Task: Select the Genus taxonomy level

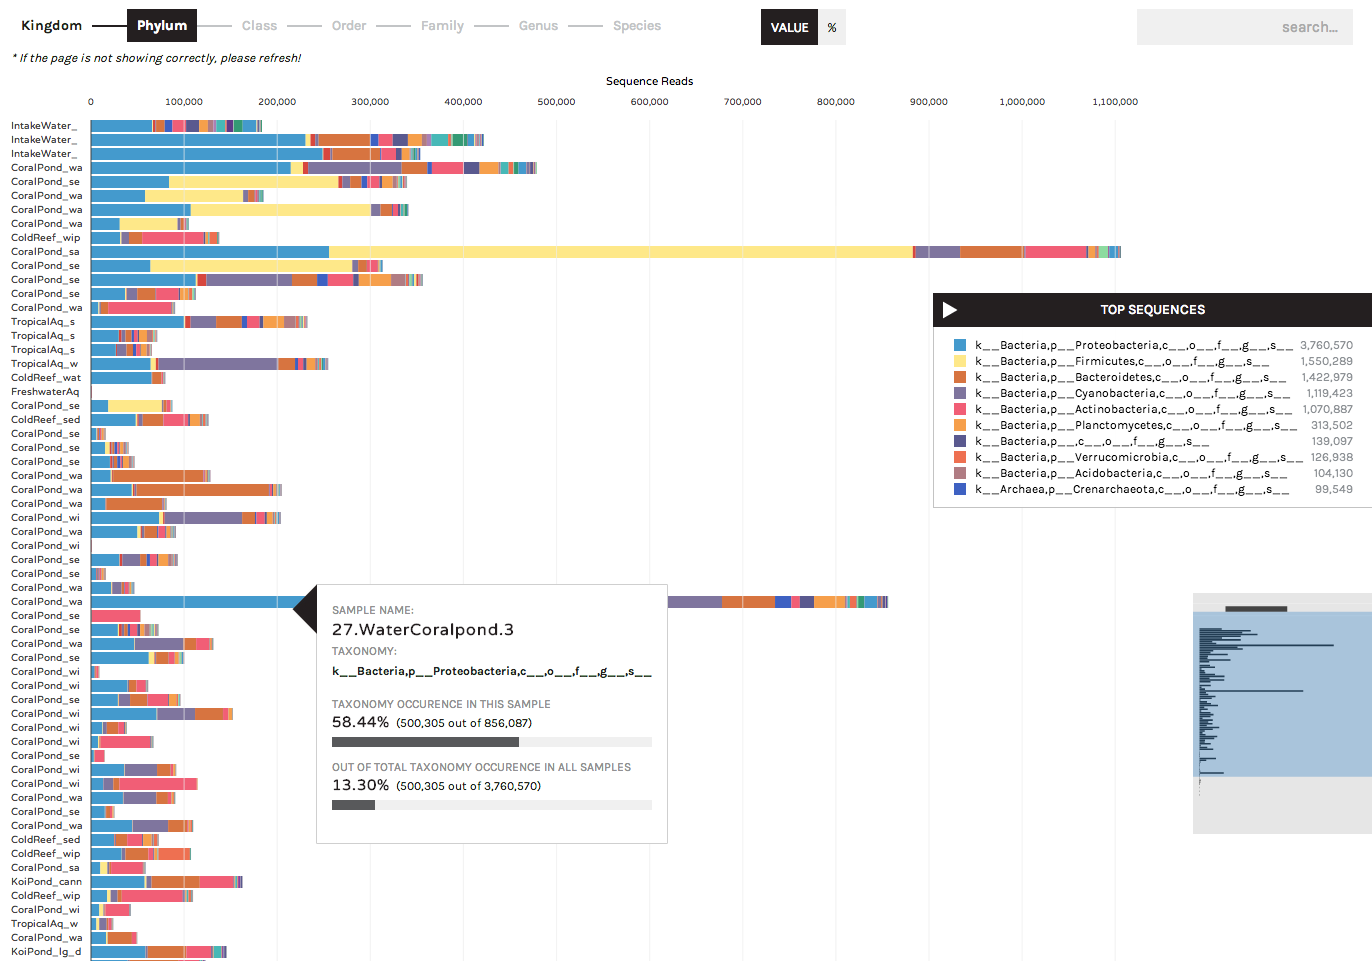Action: coord(538,25)
